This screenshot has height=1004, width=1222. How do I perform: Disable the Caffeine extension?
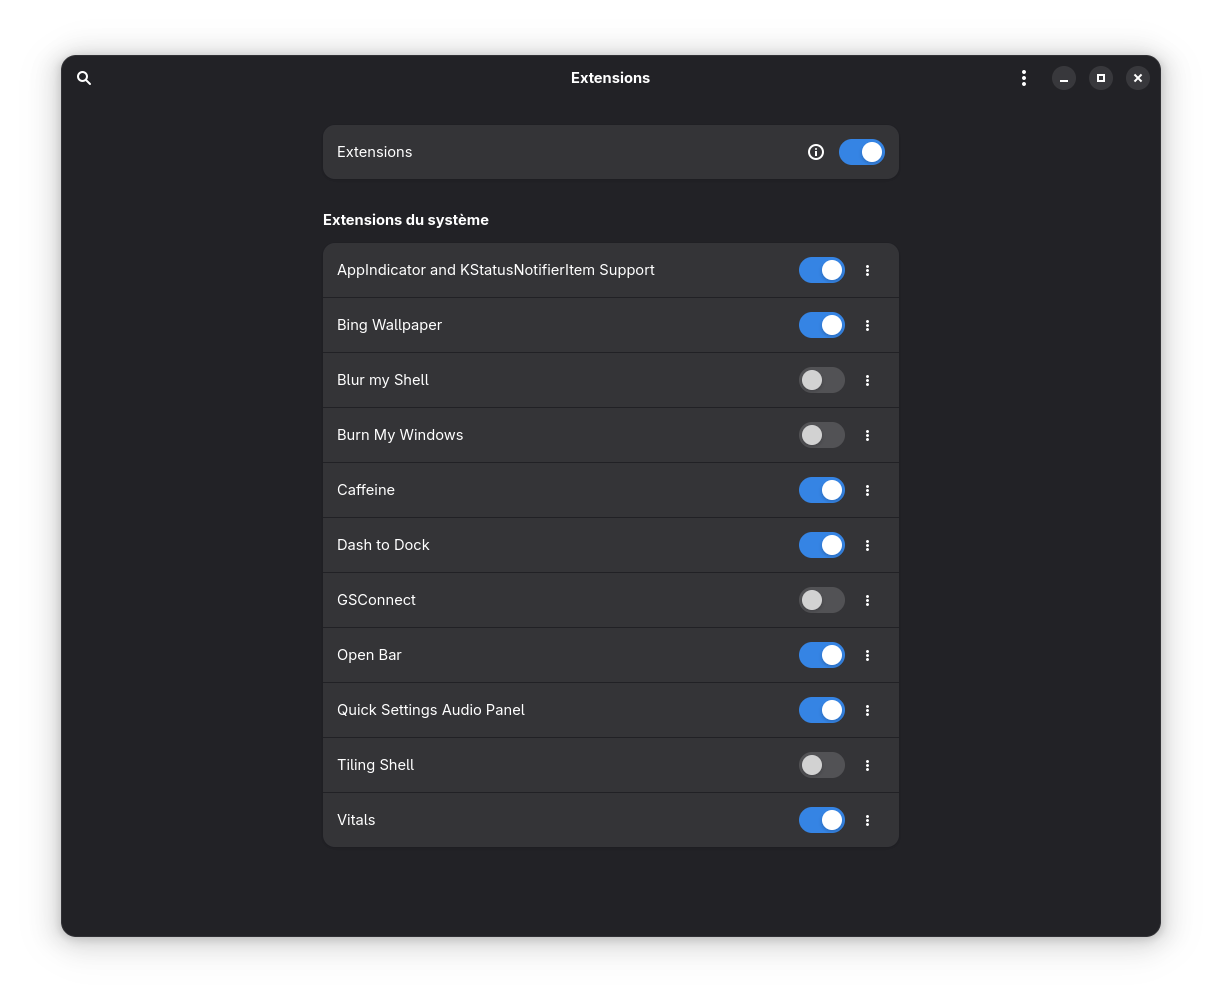[x=822, y=490]
